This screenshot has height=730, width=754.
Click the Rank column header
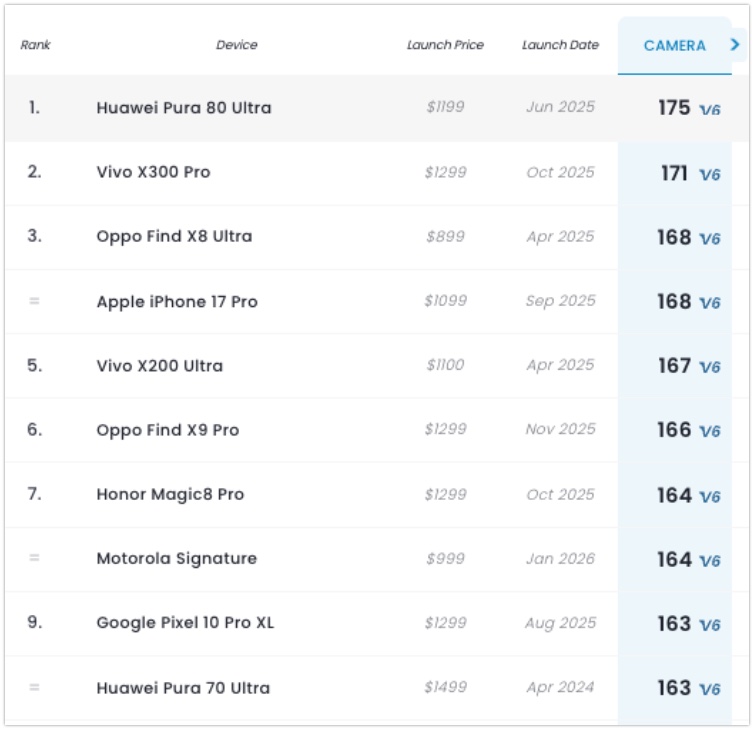tap(35, 45)
